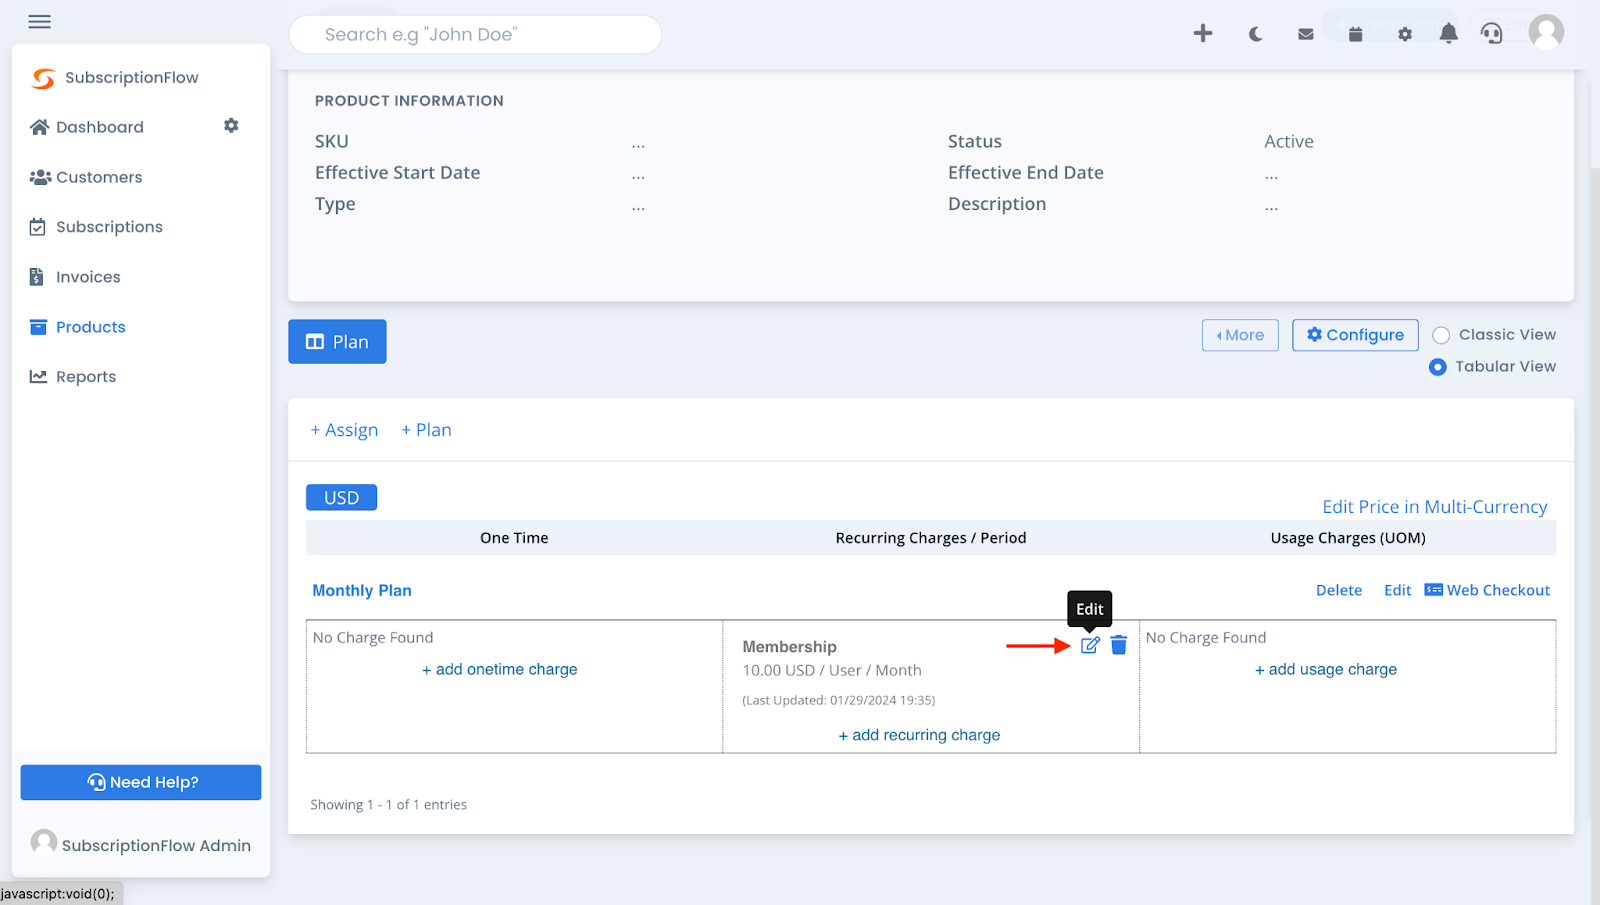Open the Monthly Plan link
The width and height of the screenshot is (1600, 905).
(x=362, y=590)
